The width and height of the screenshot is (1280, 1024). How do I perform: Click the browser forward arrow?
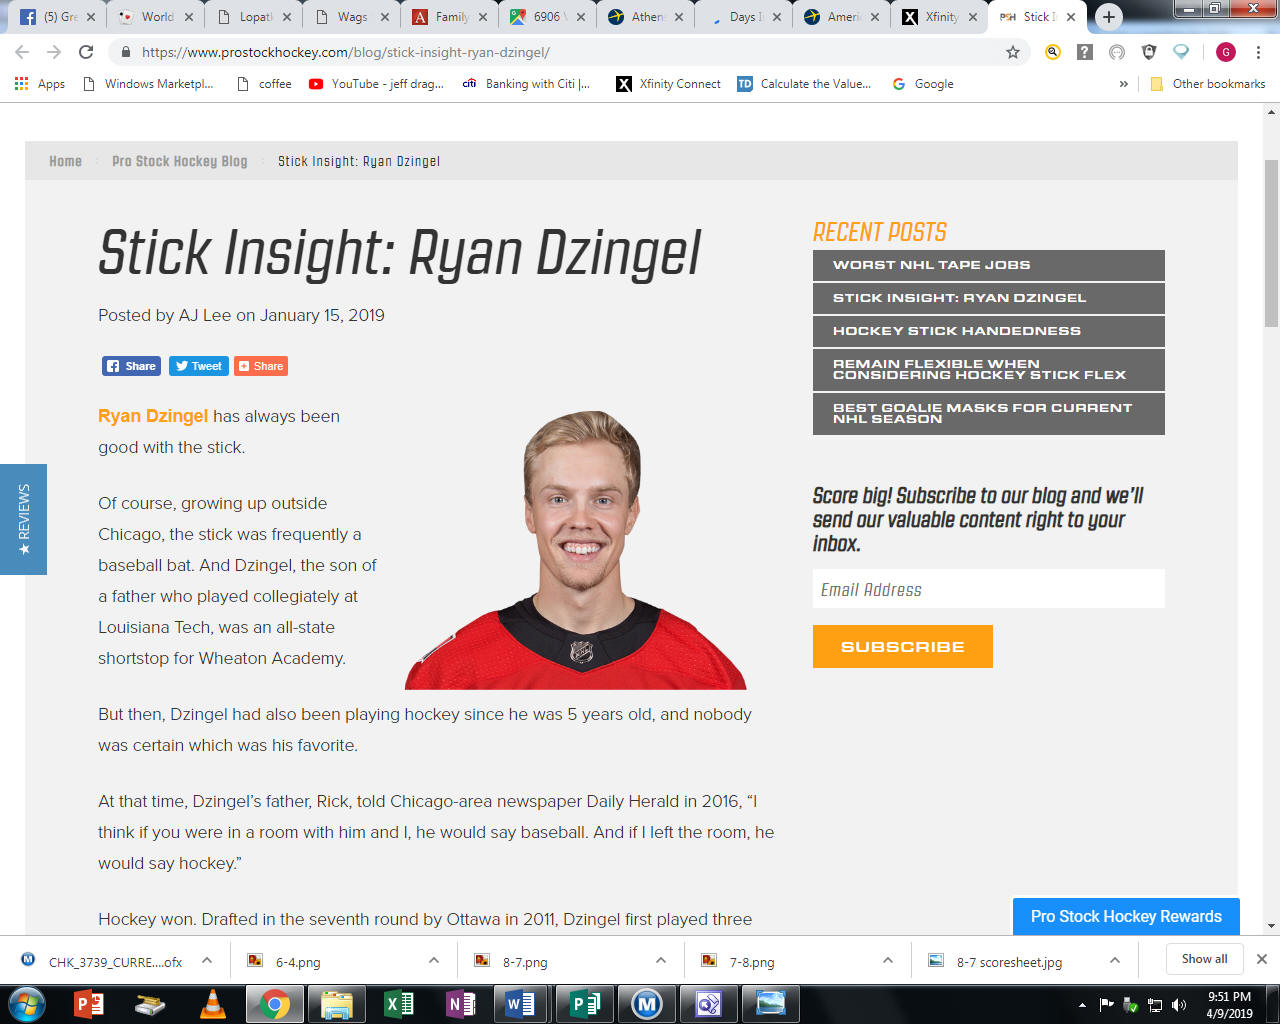(x=54, y=52)
